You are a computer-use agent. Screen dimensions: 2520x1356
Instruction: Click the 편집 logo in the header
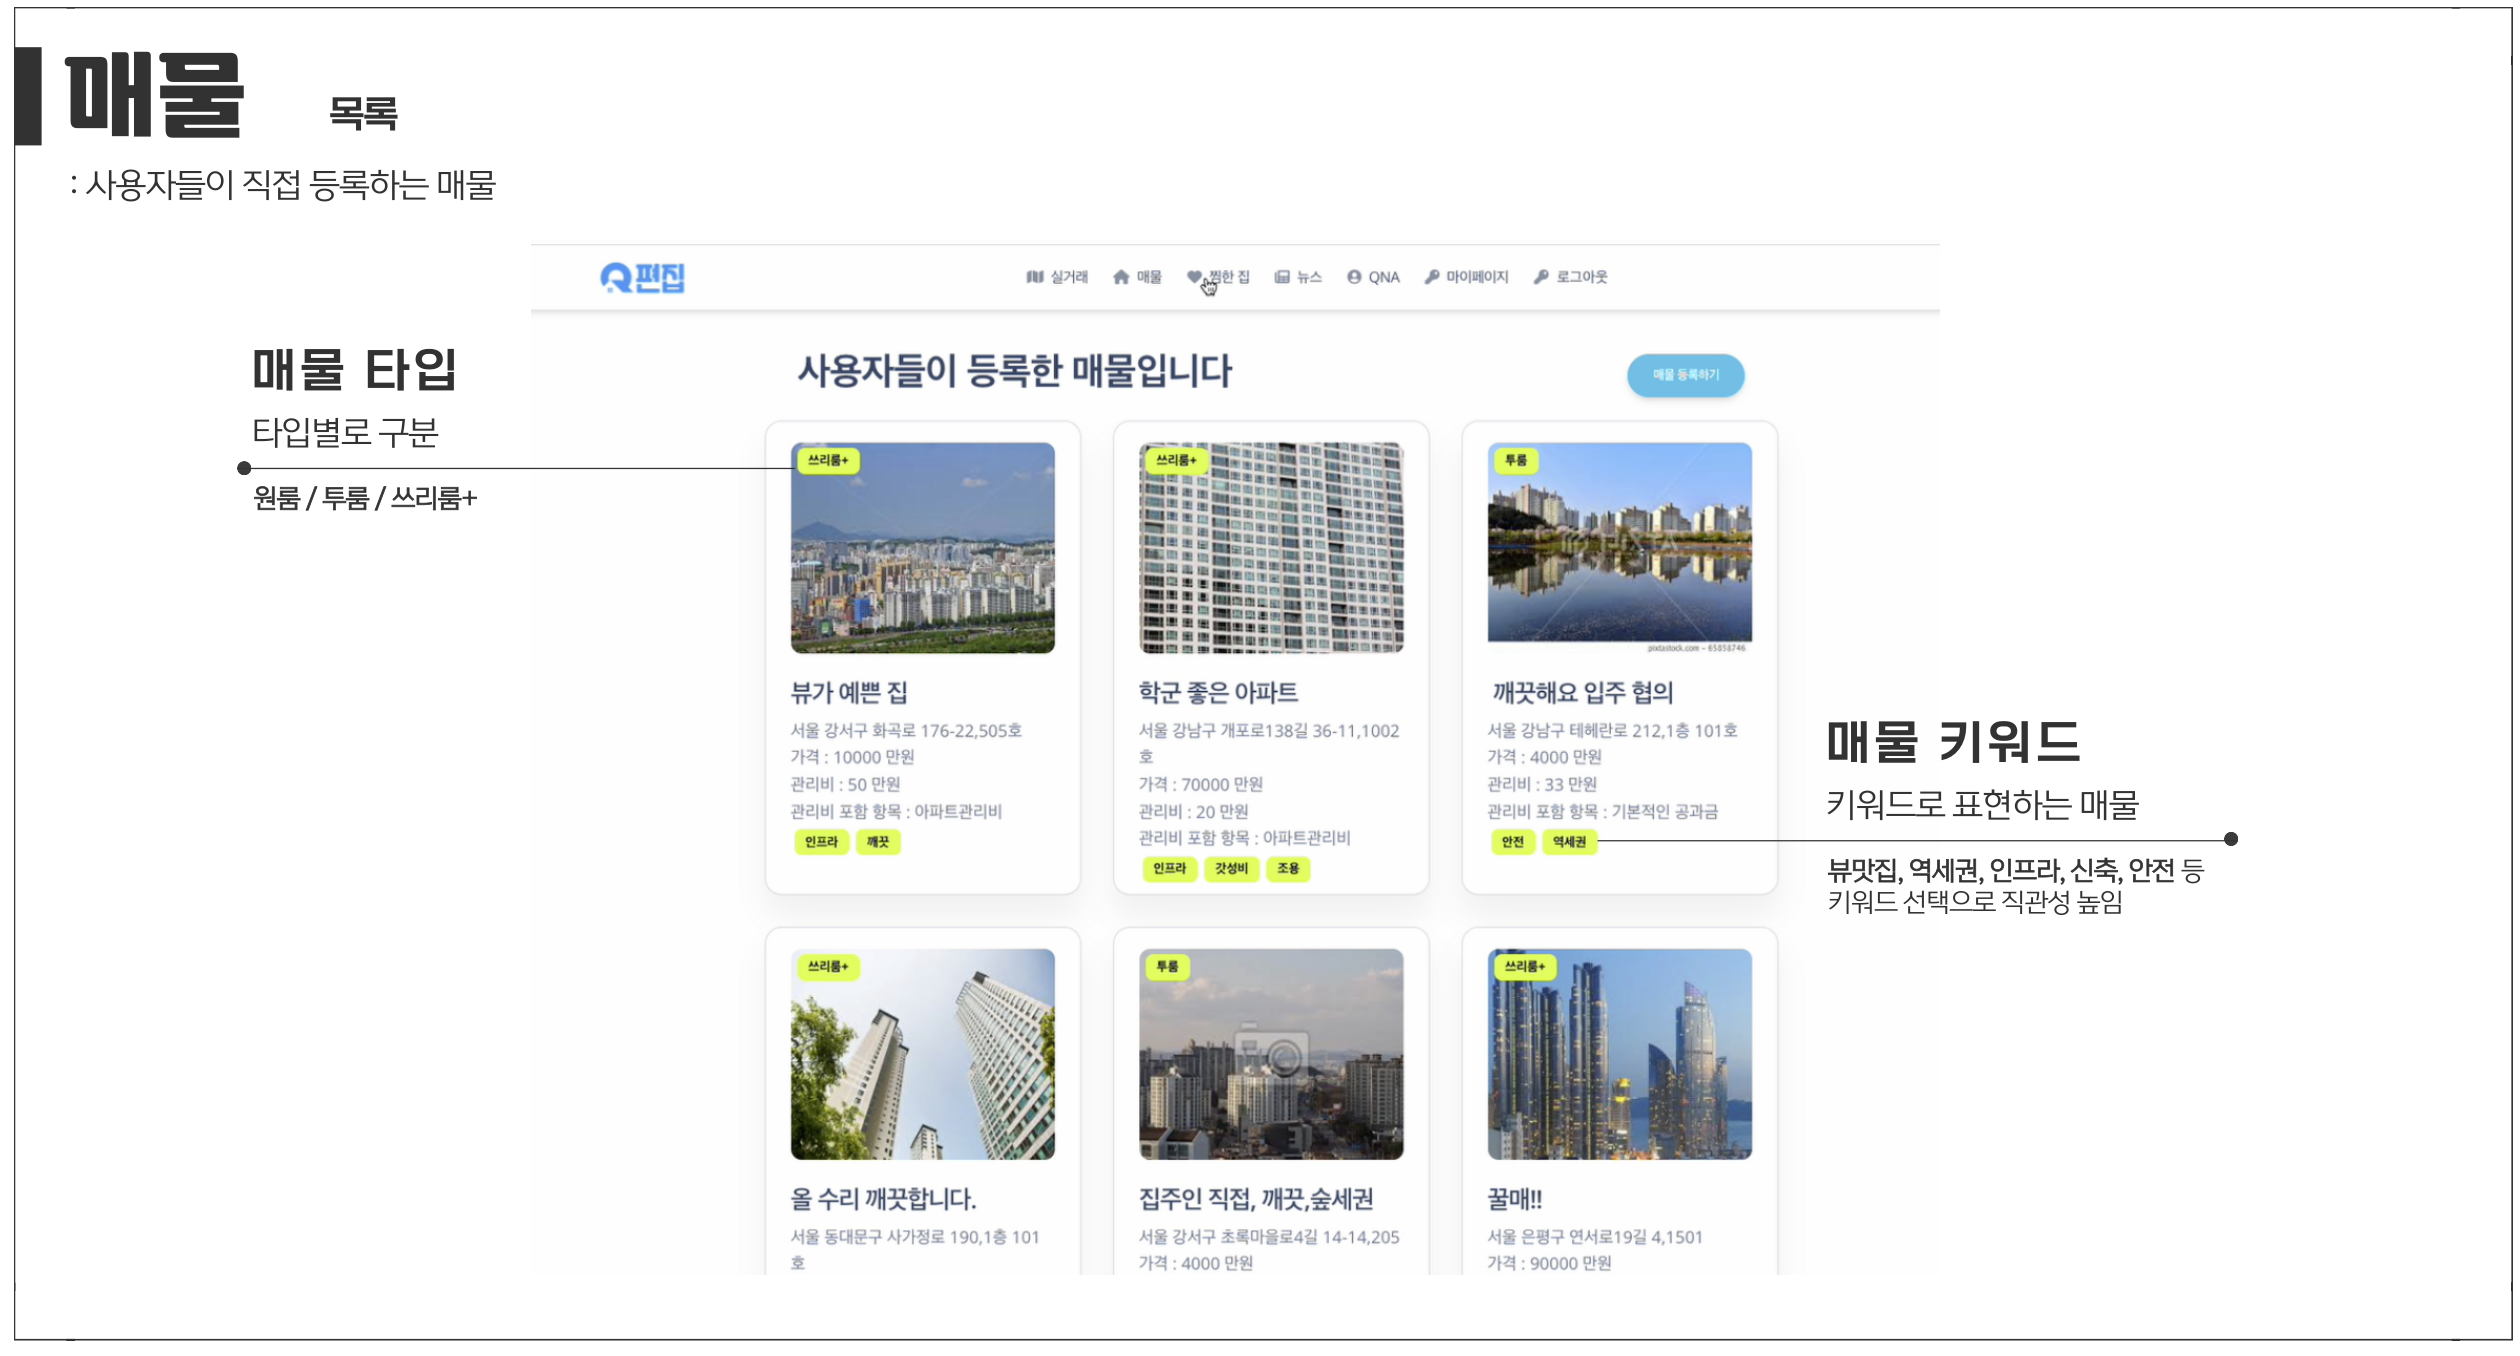coord(645,277)
